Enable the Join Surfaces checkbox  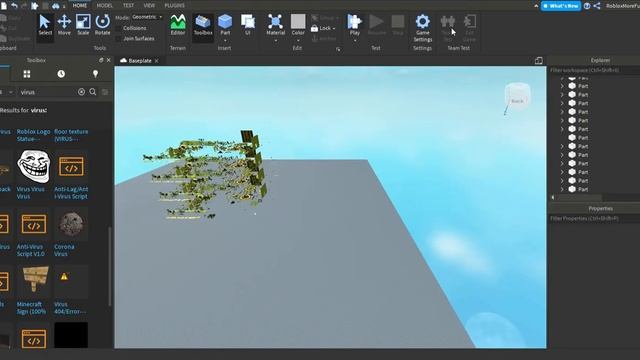pos(118,38)
